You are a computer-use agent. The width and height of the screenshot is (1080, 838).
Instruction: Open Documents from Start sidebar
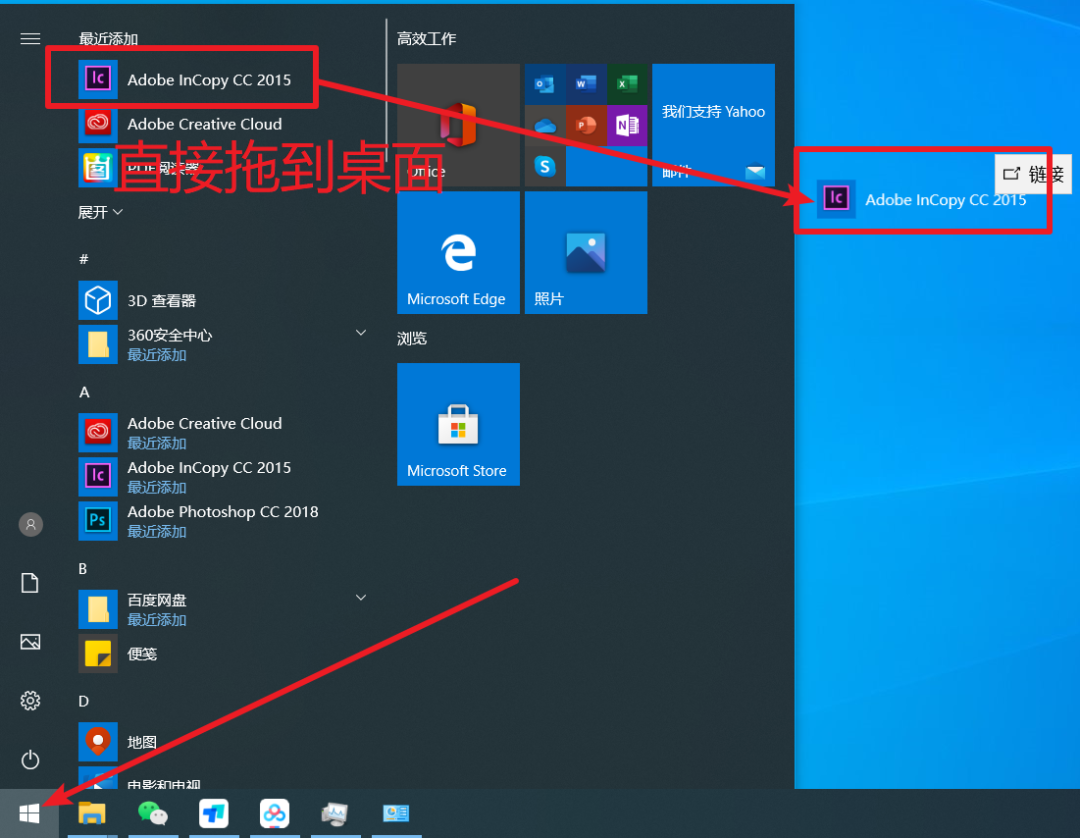point(30,583)
